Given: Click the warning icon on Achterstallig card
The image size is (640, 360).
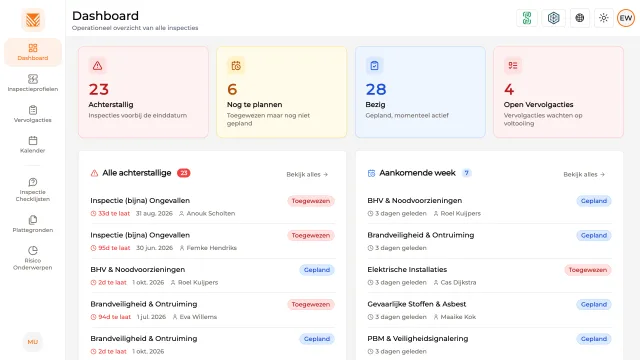Looking at the screenshot, I should 97,65.
